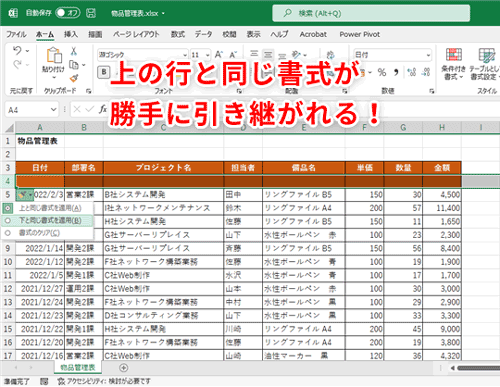Click the Copy icon in clipboard group
500x387 pixels.
(x=73, y=65)
